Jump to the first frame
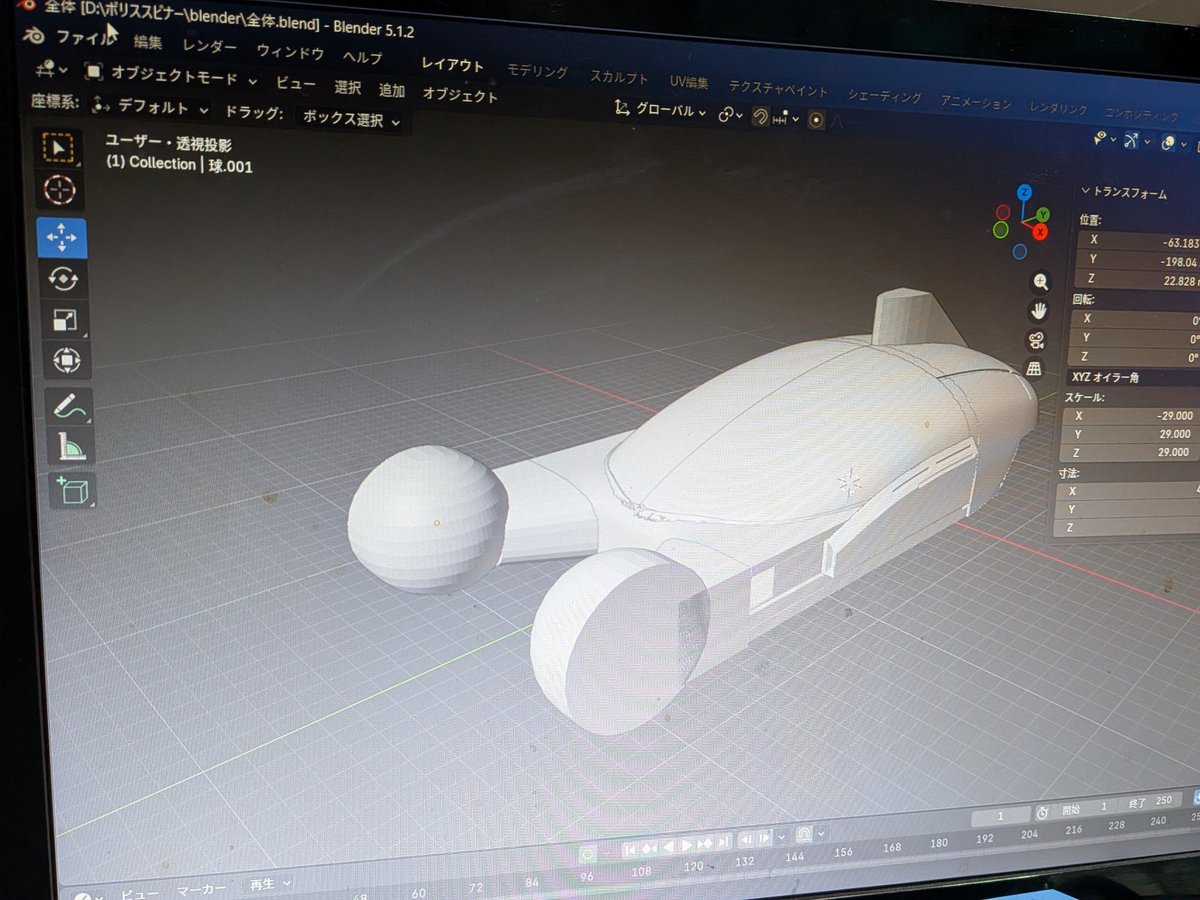 tap(631, 850)
